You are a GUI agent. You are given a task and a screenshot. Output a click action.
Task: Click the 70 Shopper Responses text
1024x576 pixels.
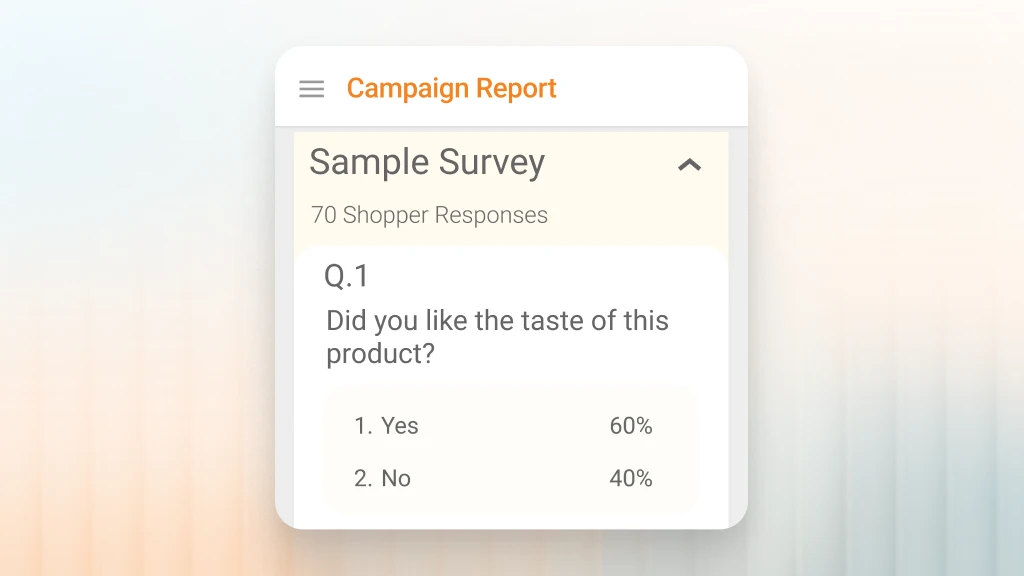(429, 215)
